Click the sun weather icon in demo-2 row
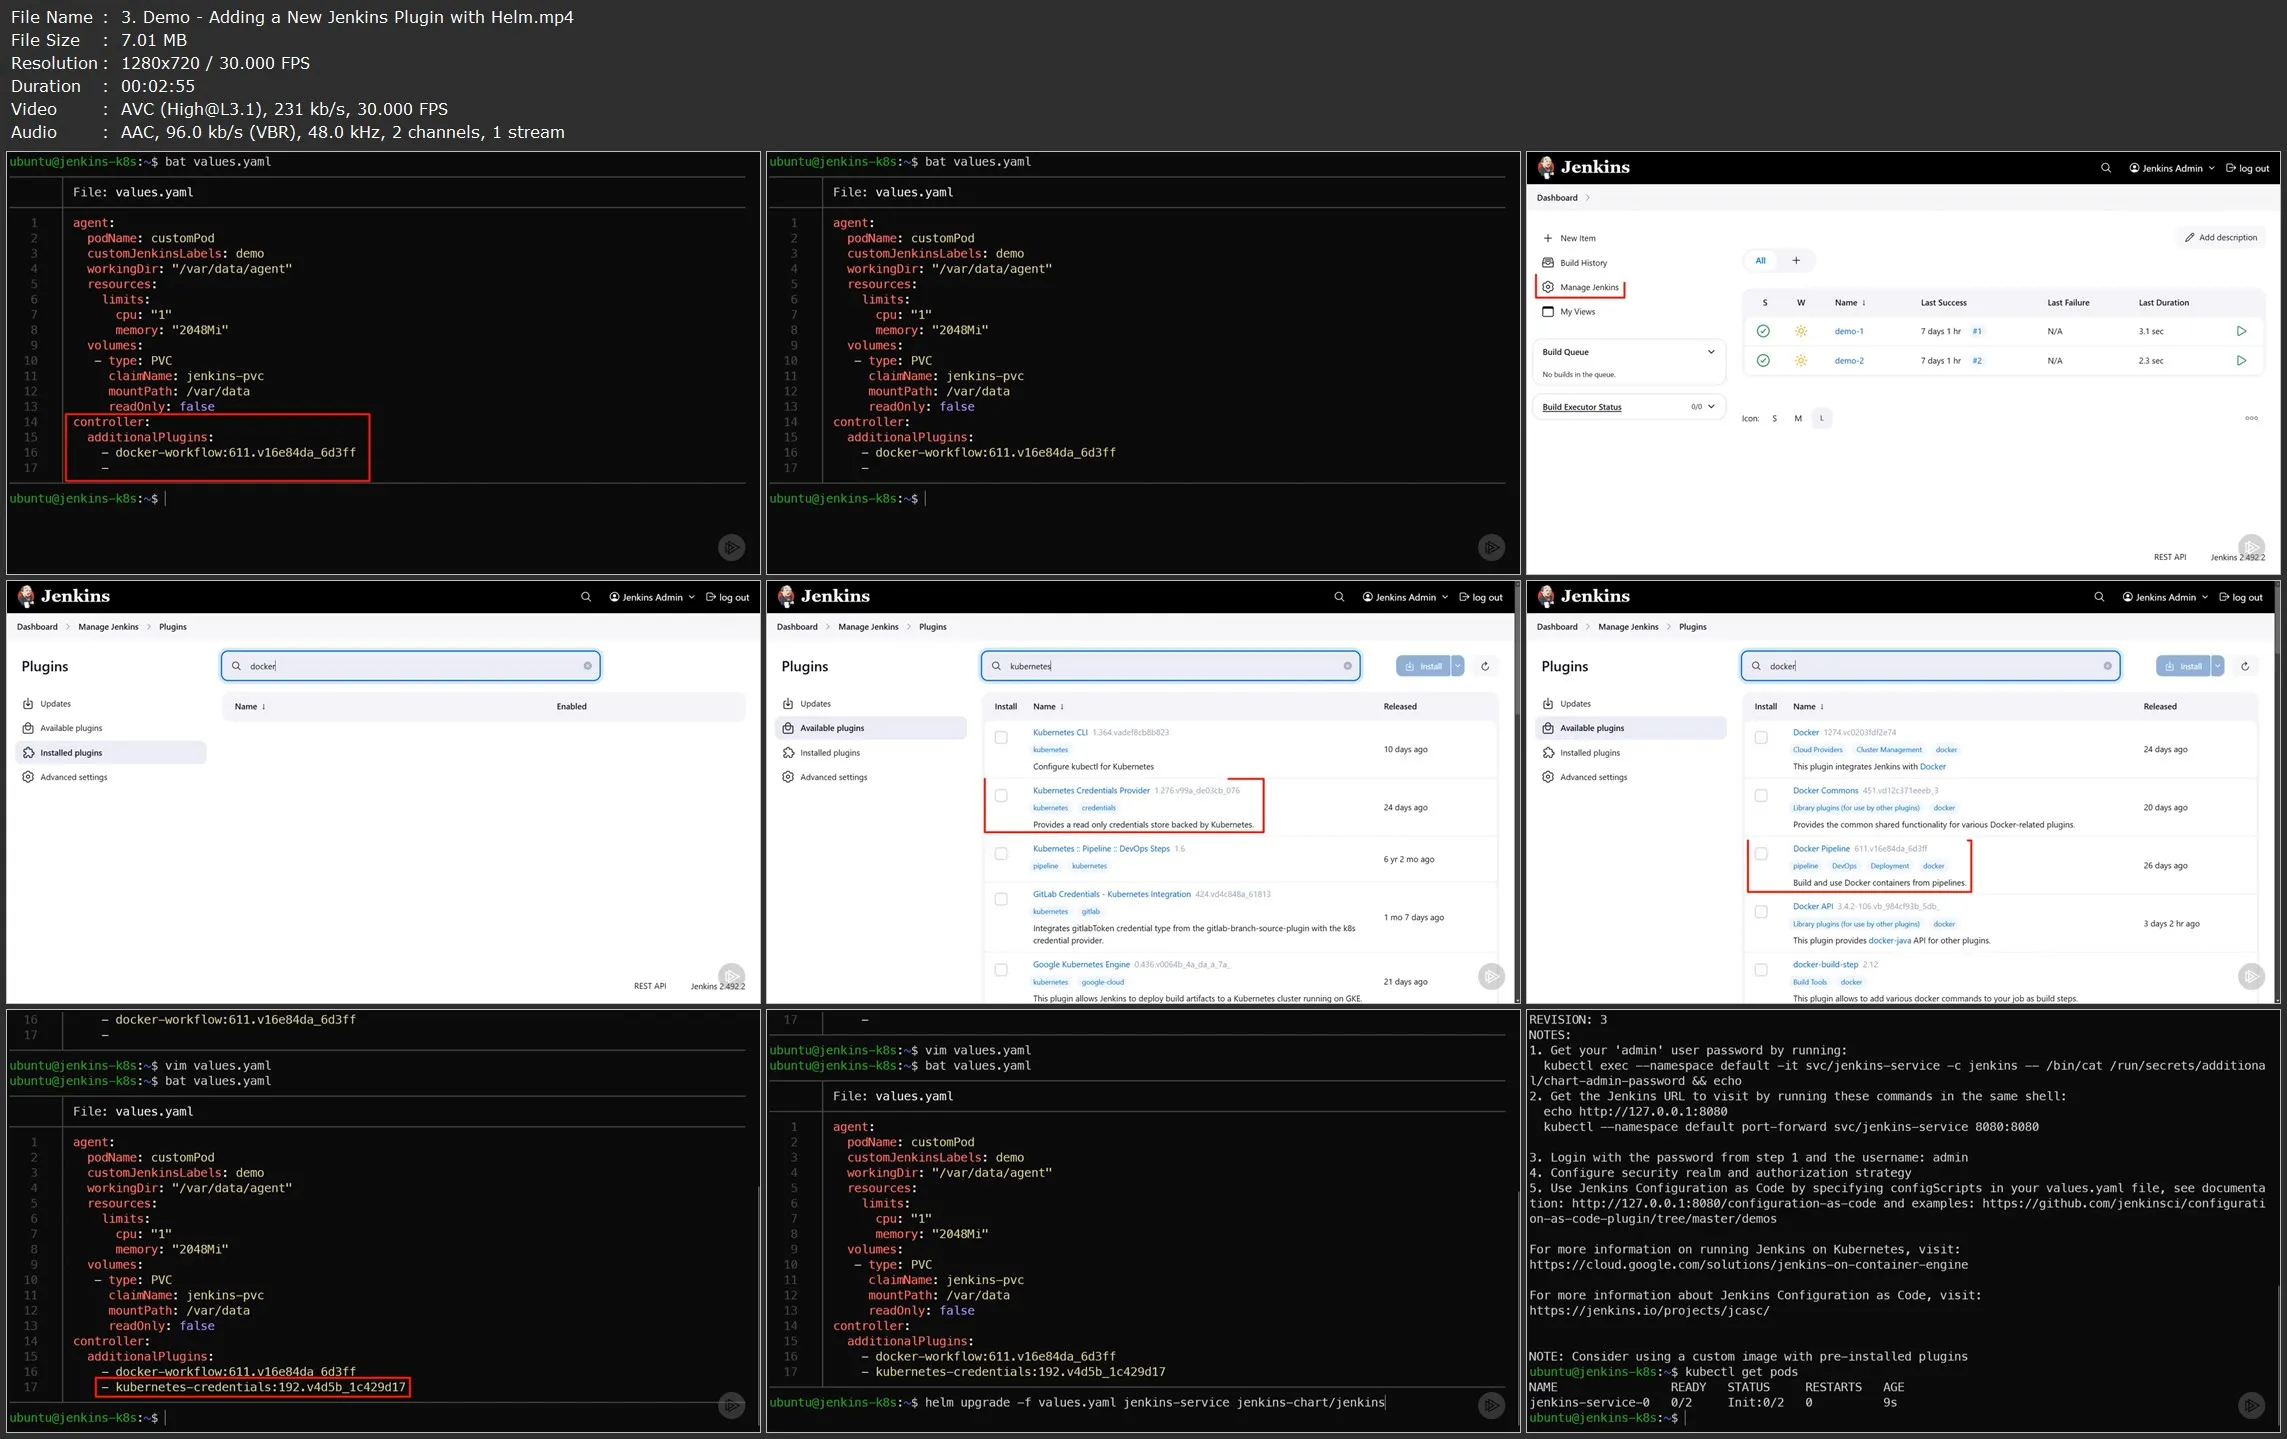 pos(1801,361)
